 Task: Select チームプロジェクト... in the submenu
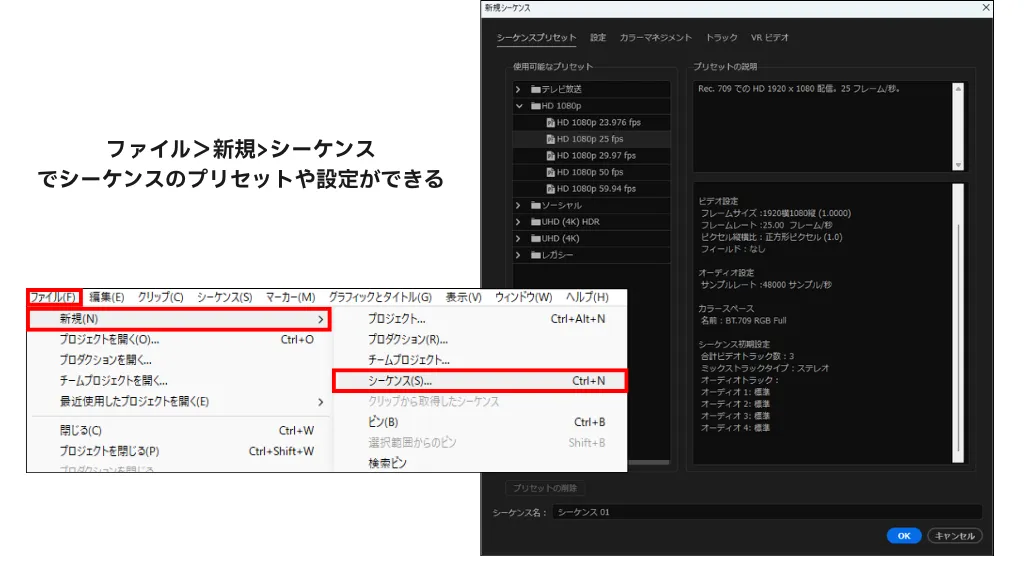click(x=480, y=360)
